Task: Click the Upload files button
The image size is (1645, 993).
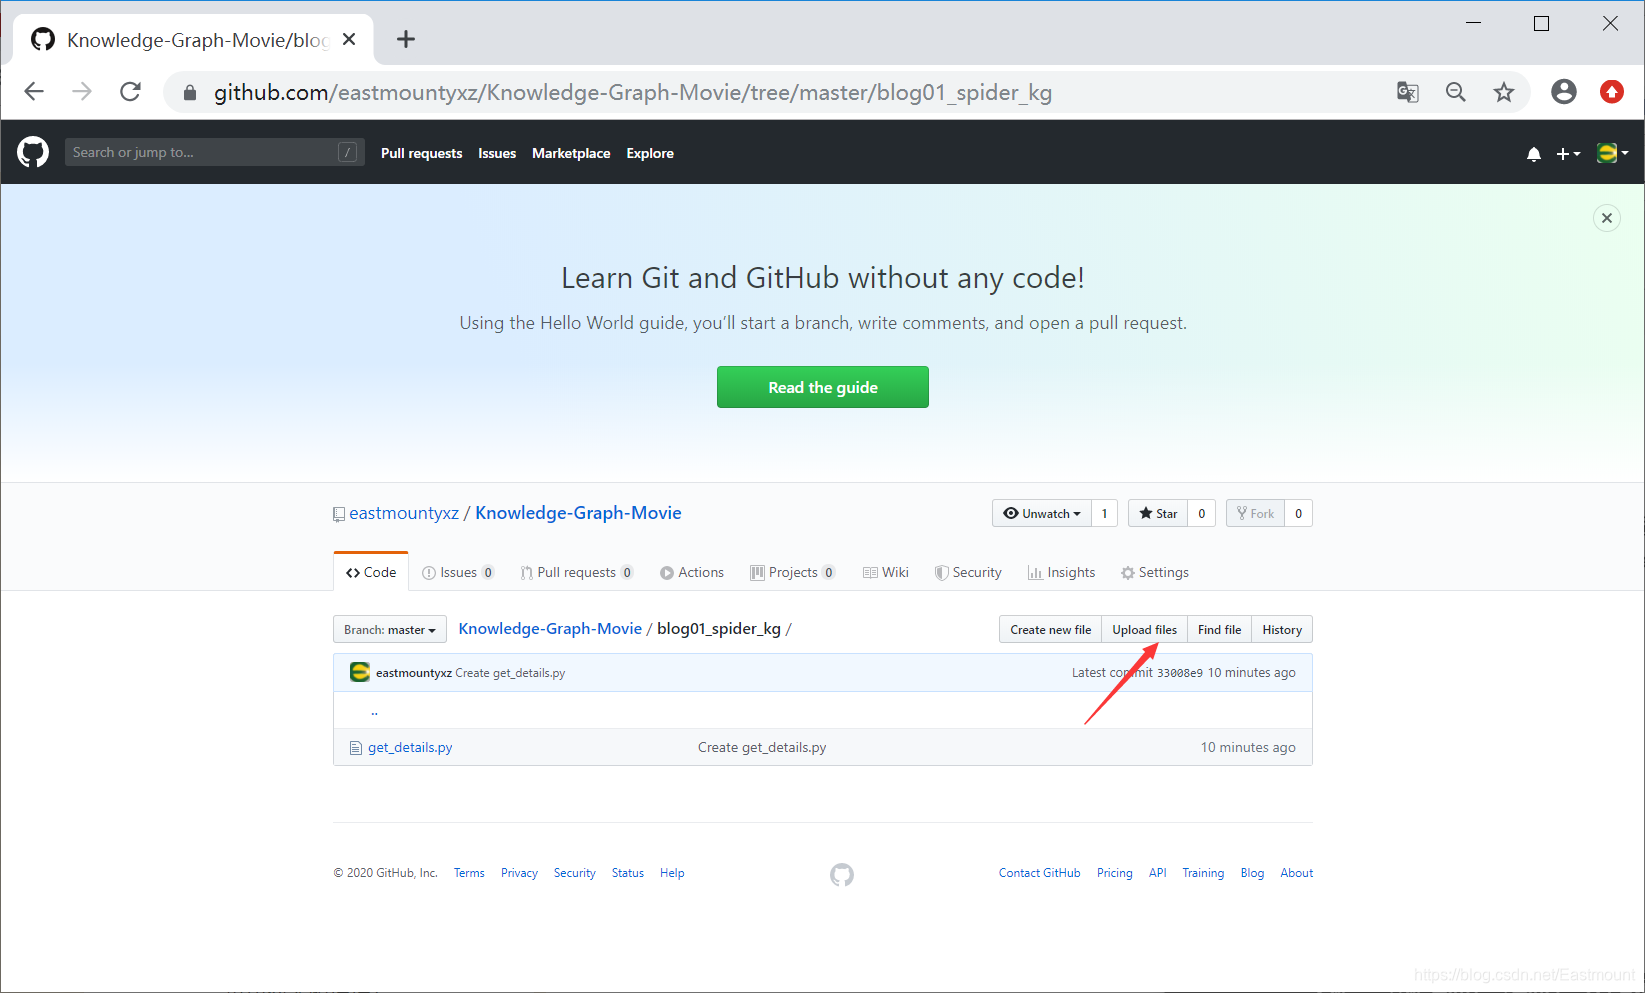Action: pos(1144,629)
